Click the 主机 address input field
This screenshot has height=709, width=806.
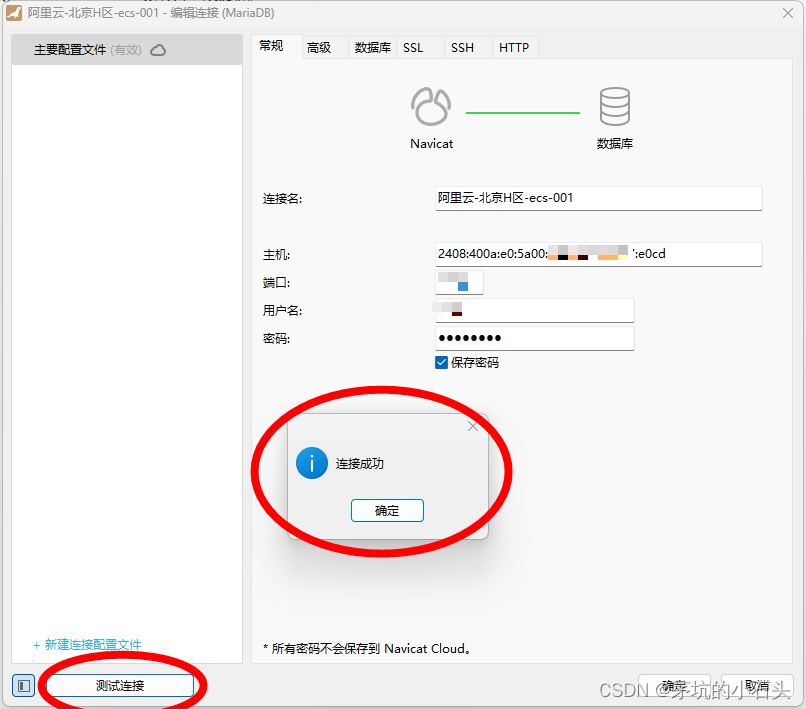[x=598, y=254]
